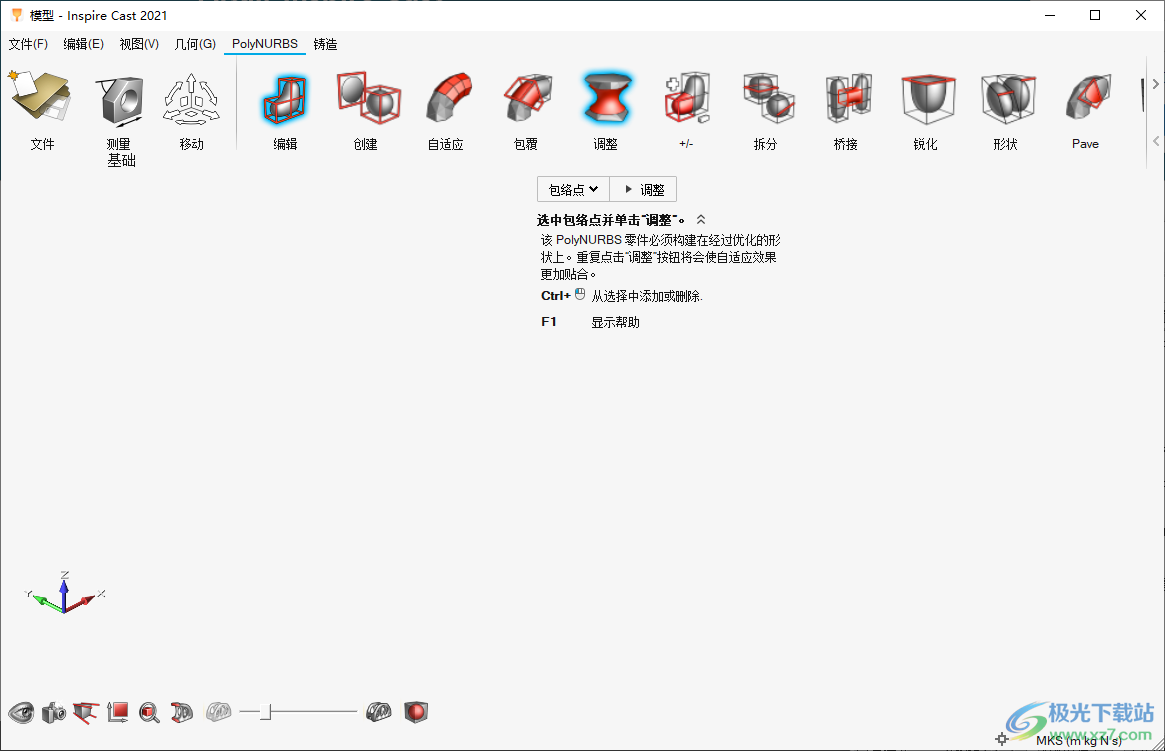Click the 显示帮助 help text
Screen dimensions: 1165x751
615,322
